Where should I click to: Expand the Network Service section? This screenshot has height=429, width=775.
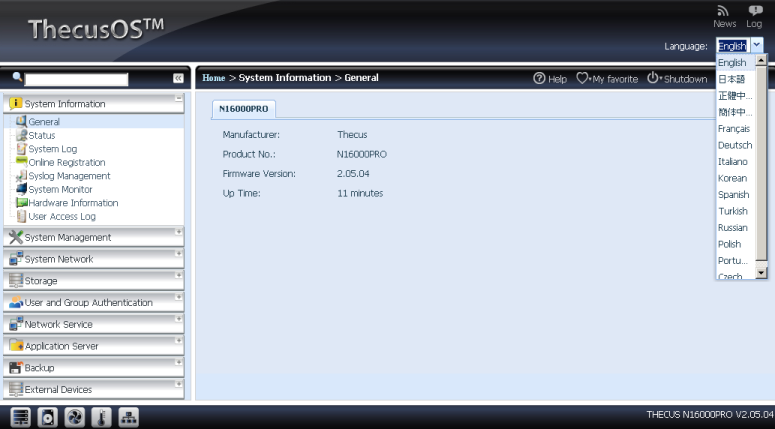pyautogui.click(x=178, y=318)
